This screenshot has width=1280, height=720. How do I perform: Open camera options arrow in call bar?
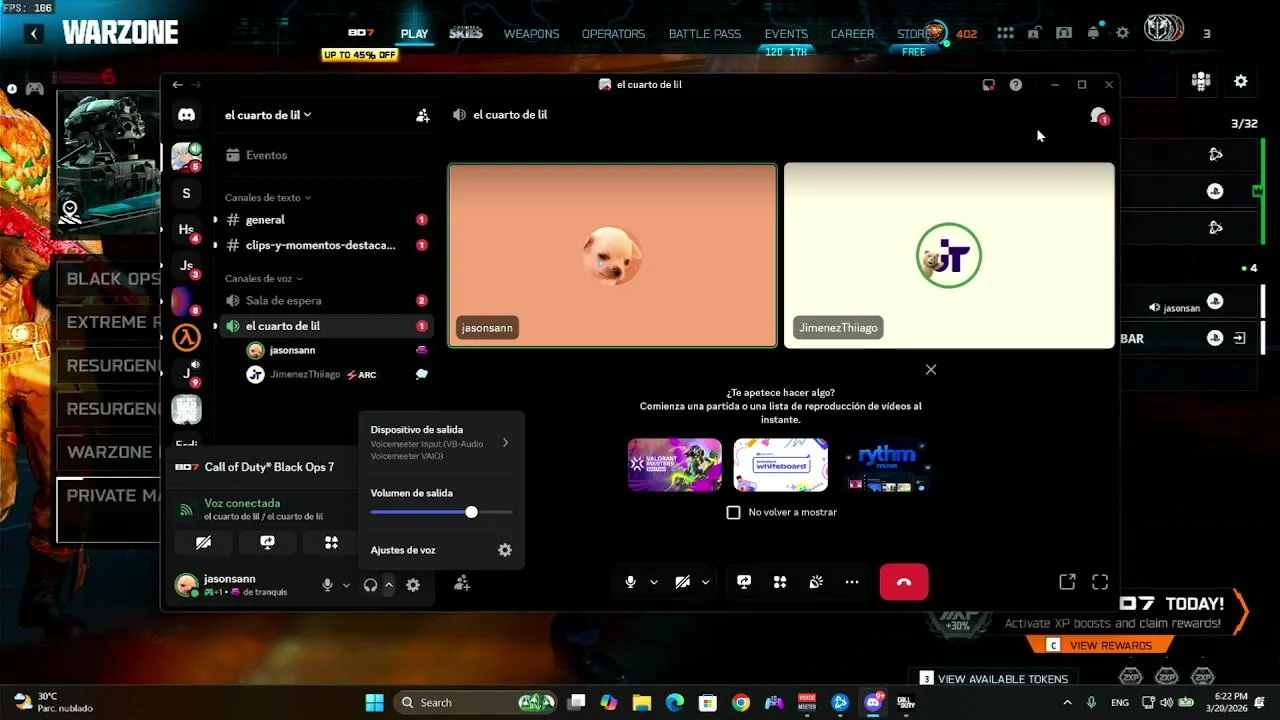pos(705,582)
